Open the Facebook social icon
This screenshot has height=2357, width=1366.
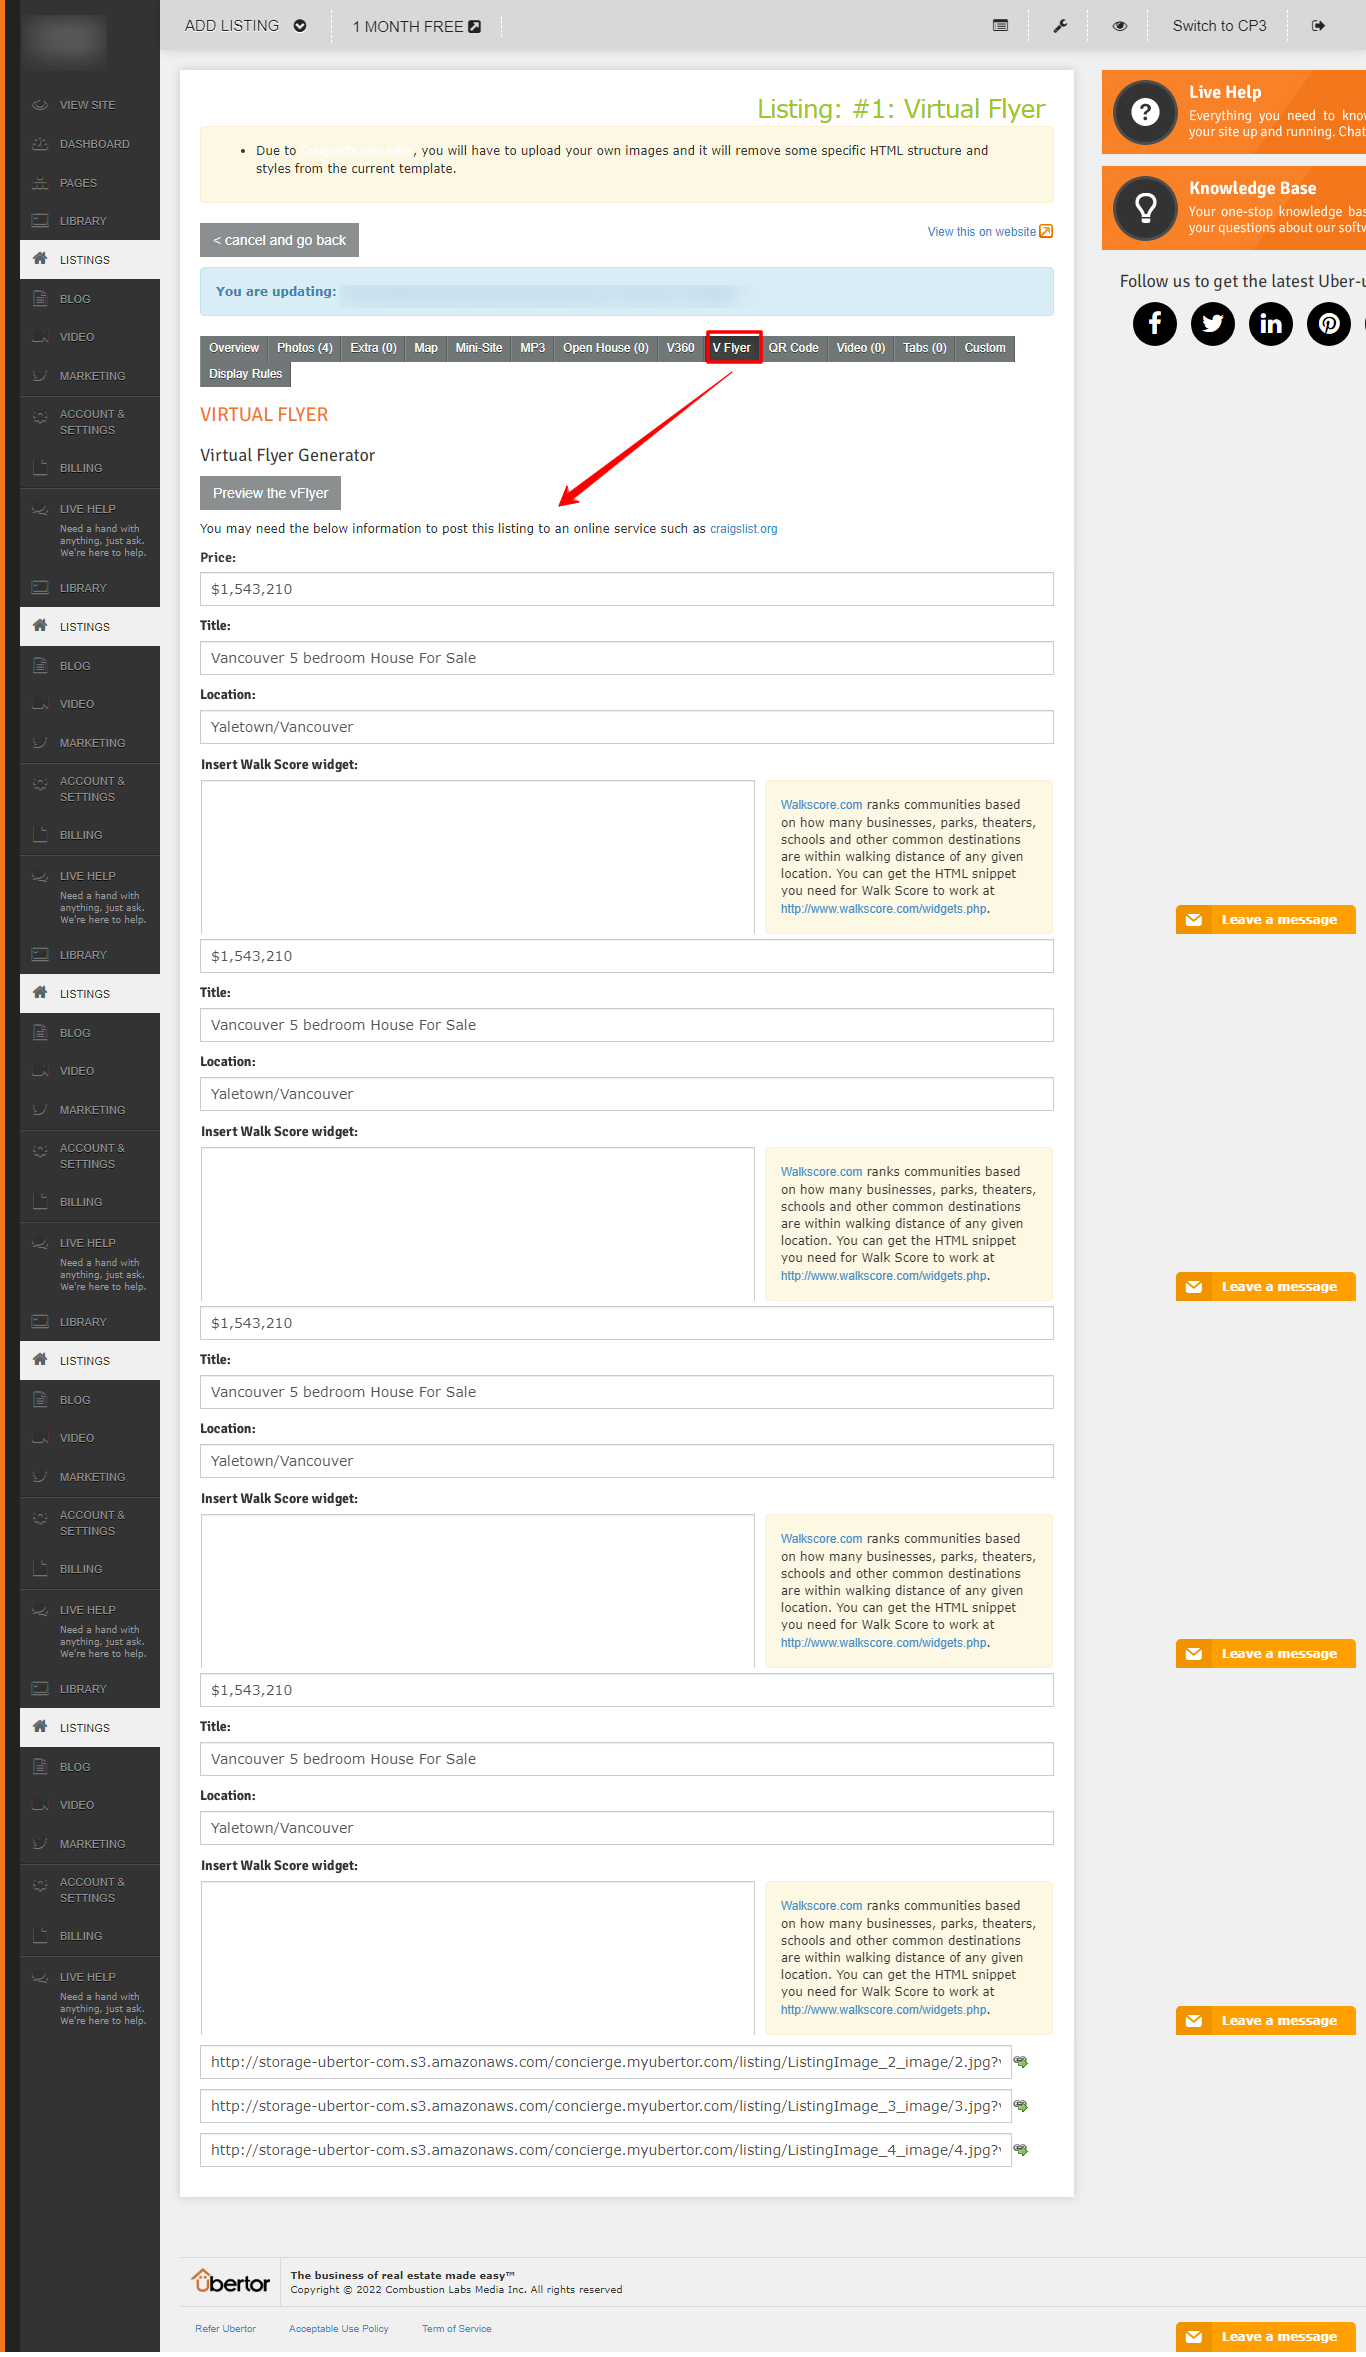(1154, 324)
